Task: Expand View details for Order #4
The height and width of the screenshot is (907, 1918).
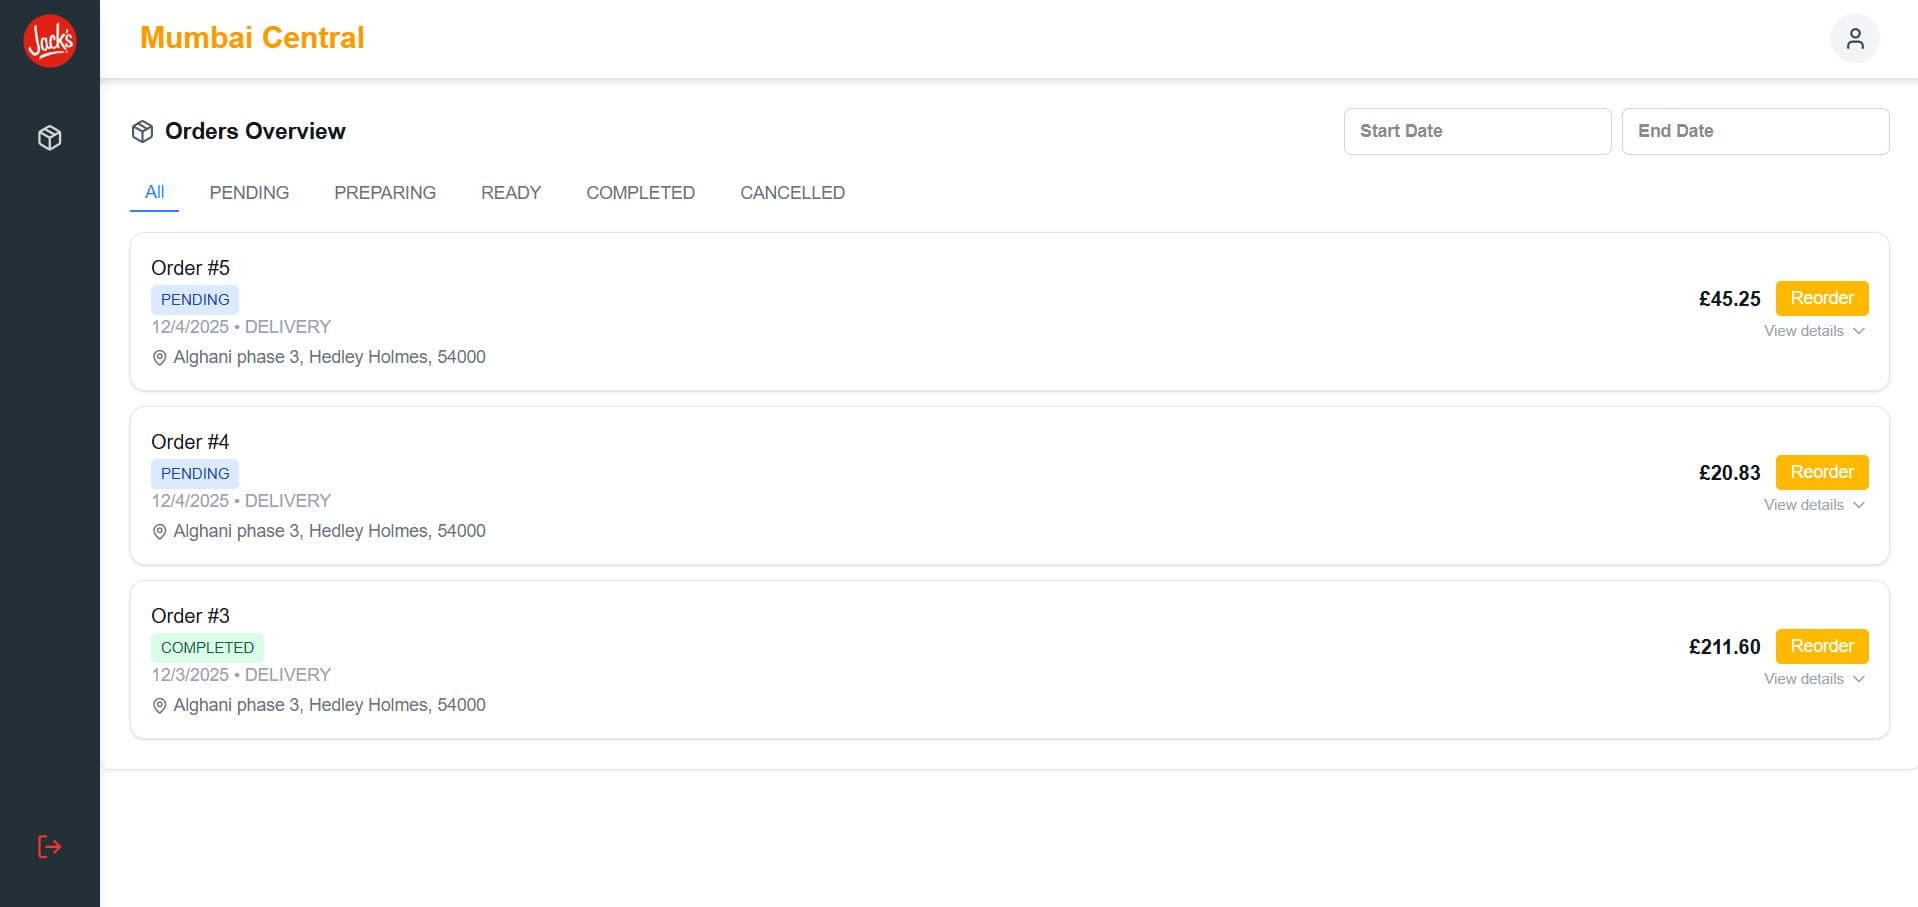Action: click(x=1814, y=505)
